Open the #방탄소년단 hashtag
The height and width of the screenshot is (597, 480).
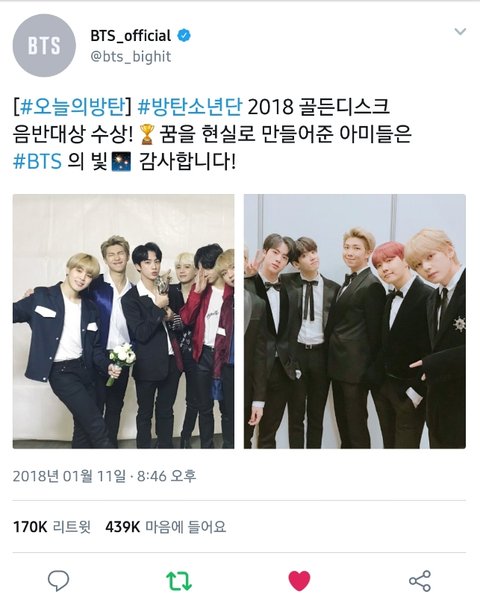190,107
